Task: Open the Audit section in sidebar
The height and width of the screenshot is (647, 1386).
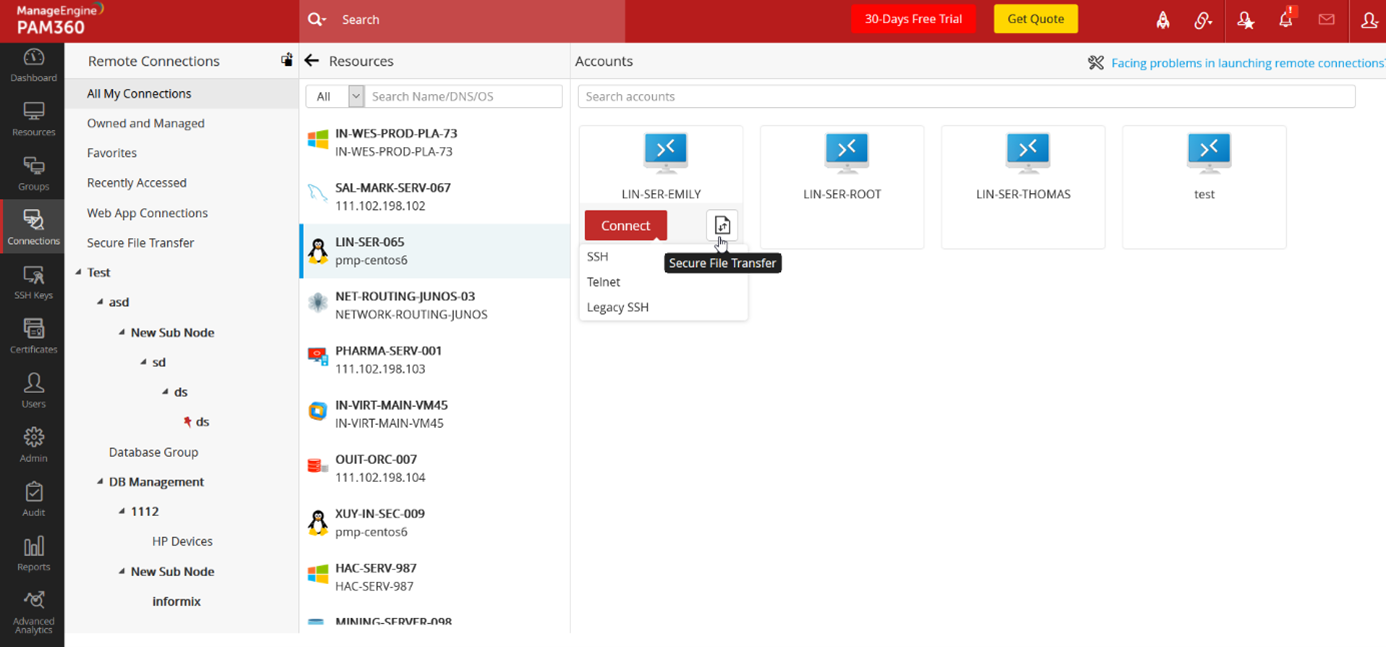Action: point(33,498)
